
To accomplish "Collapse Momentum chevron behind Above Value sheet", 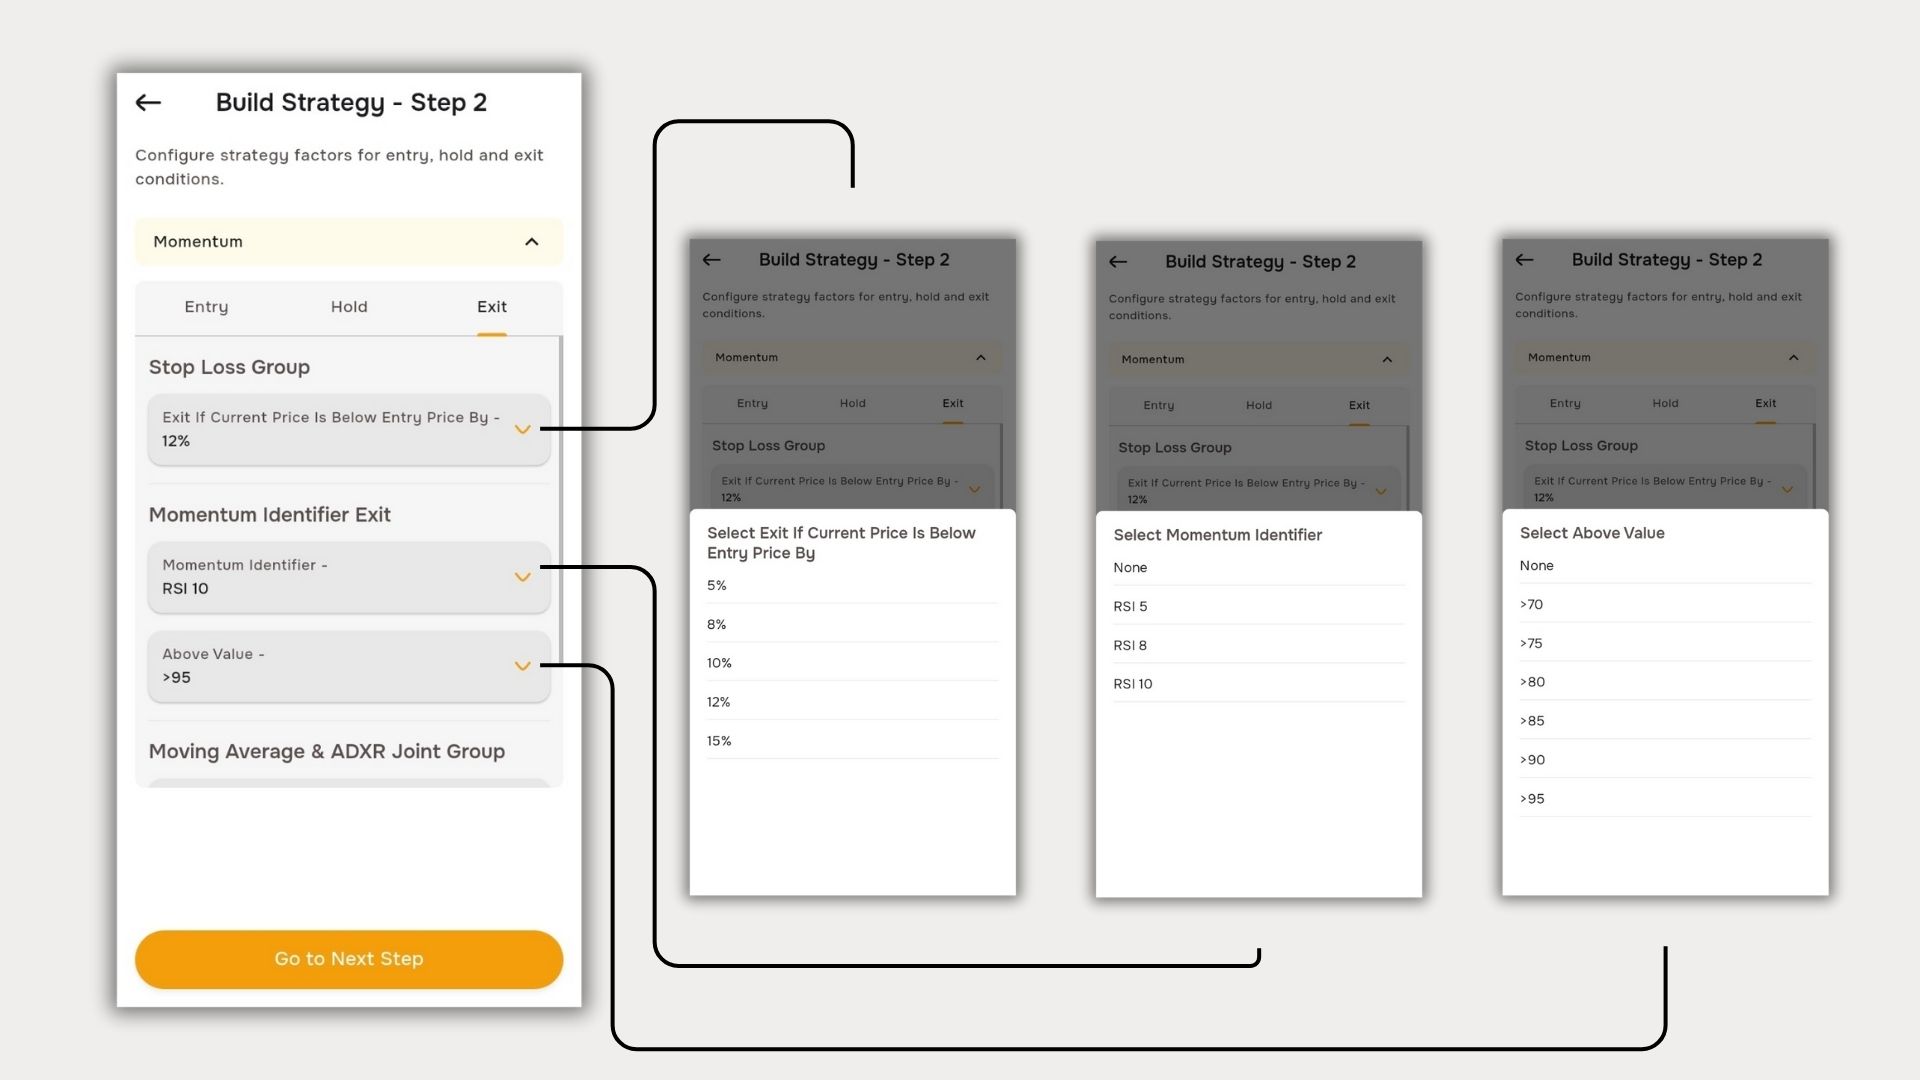I will 1794,358.
